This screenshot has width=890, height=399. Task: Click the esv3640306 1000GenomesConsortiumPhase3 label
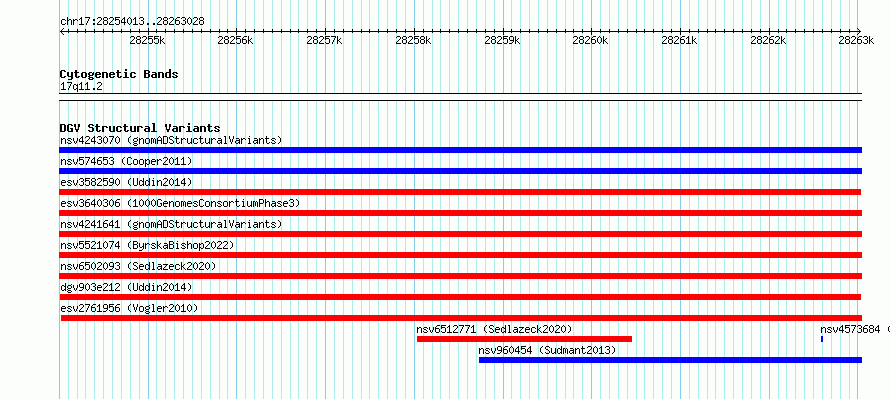pyautogui.click(x=180, y=203)
